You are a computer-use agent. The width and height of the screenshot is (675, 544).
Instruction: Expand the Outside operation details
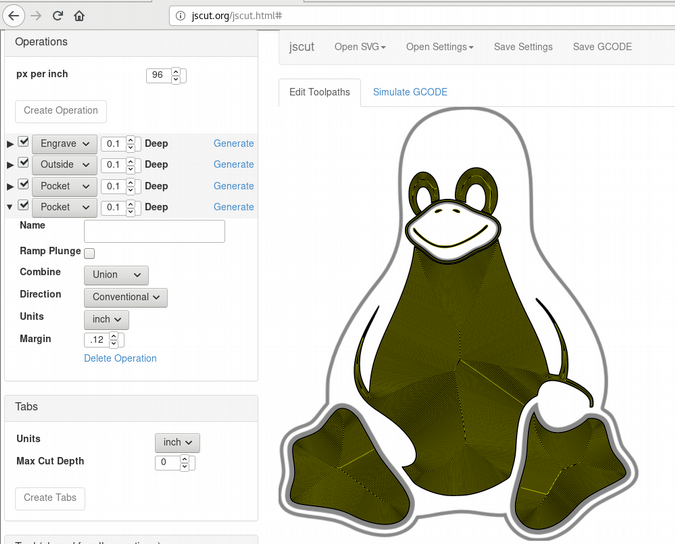pos(10,165)
